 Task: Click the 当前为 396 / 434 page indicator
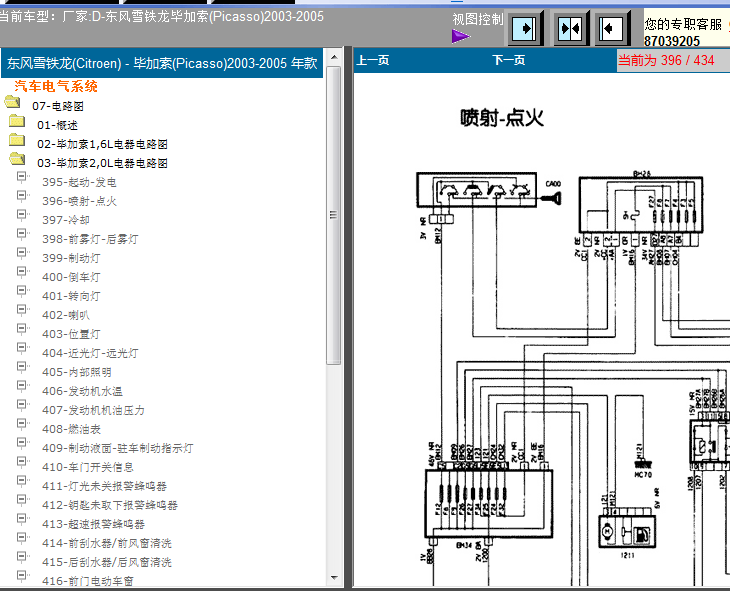click(x=666, y=60)
